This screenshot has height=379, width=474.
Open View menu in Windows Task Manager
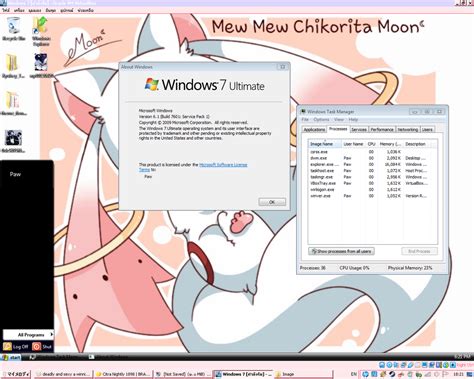[x=339, y=119]
